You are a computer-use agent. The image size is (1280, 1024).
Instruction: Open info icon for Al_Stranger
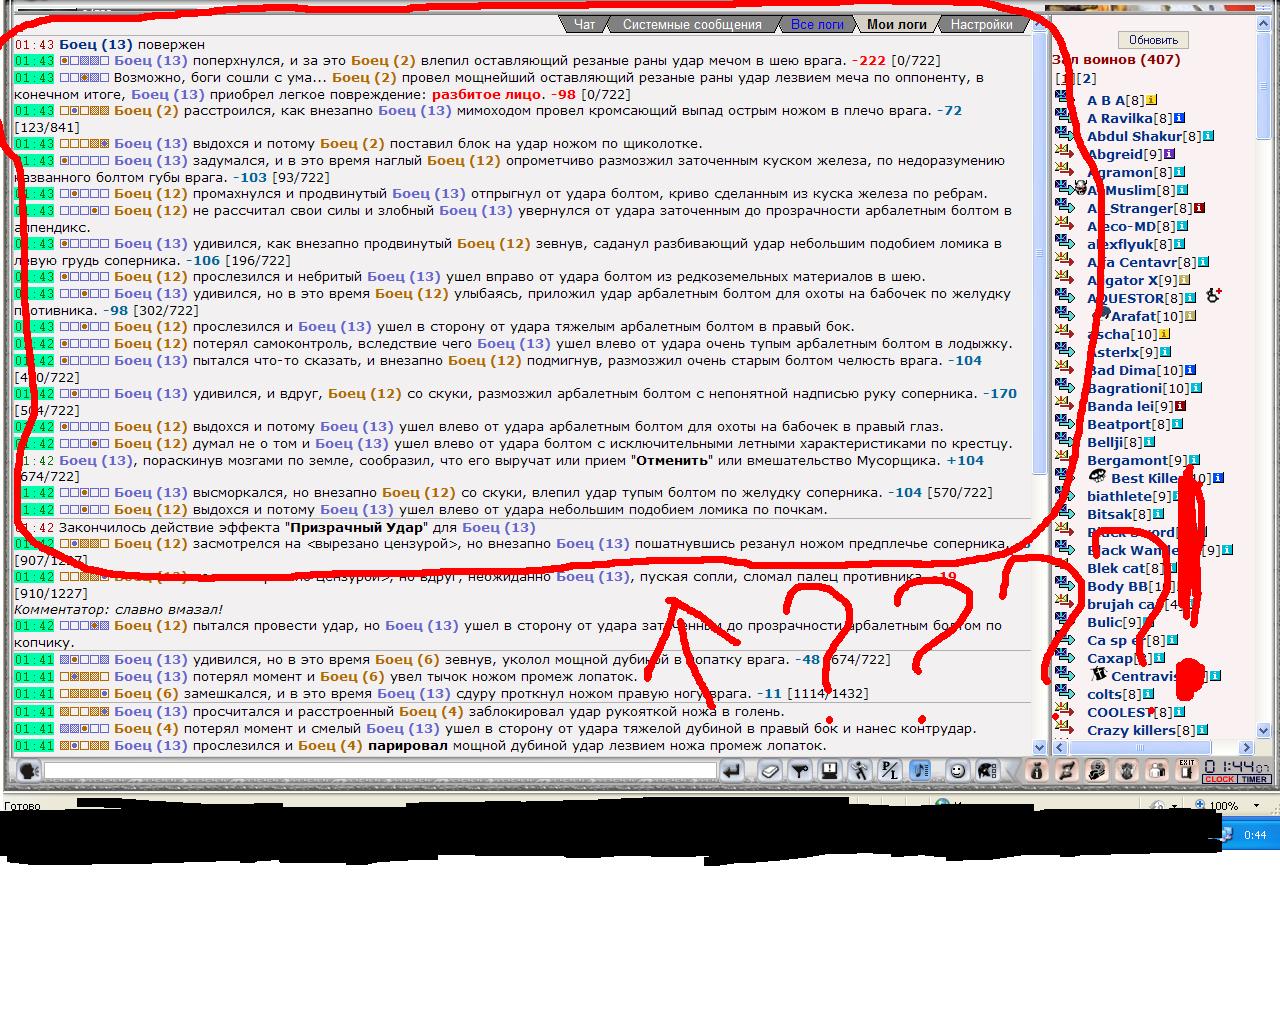tap(1199, 208)
